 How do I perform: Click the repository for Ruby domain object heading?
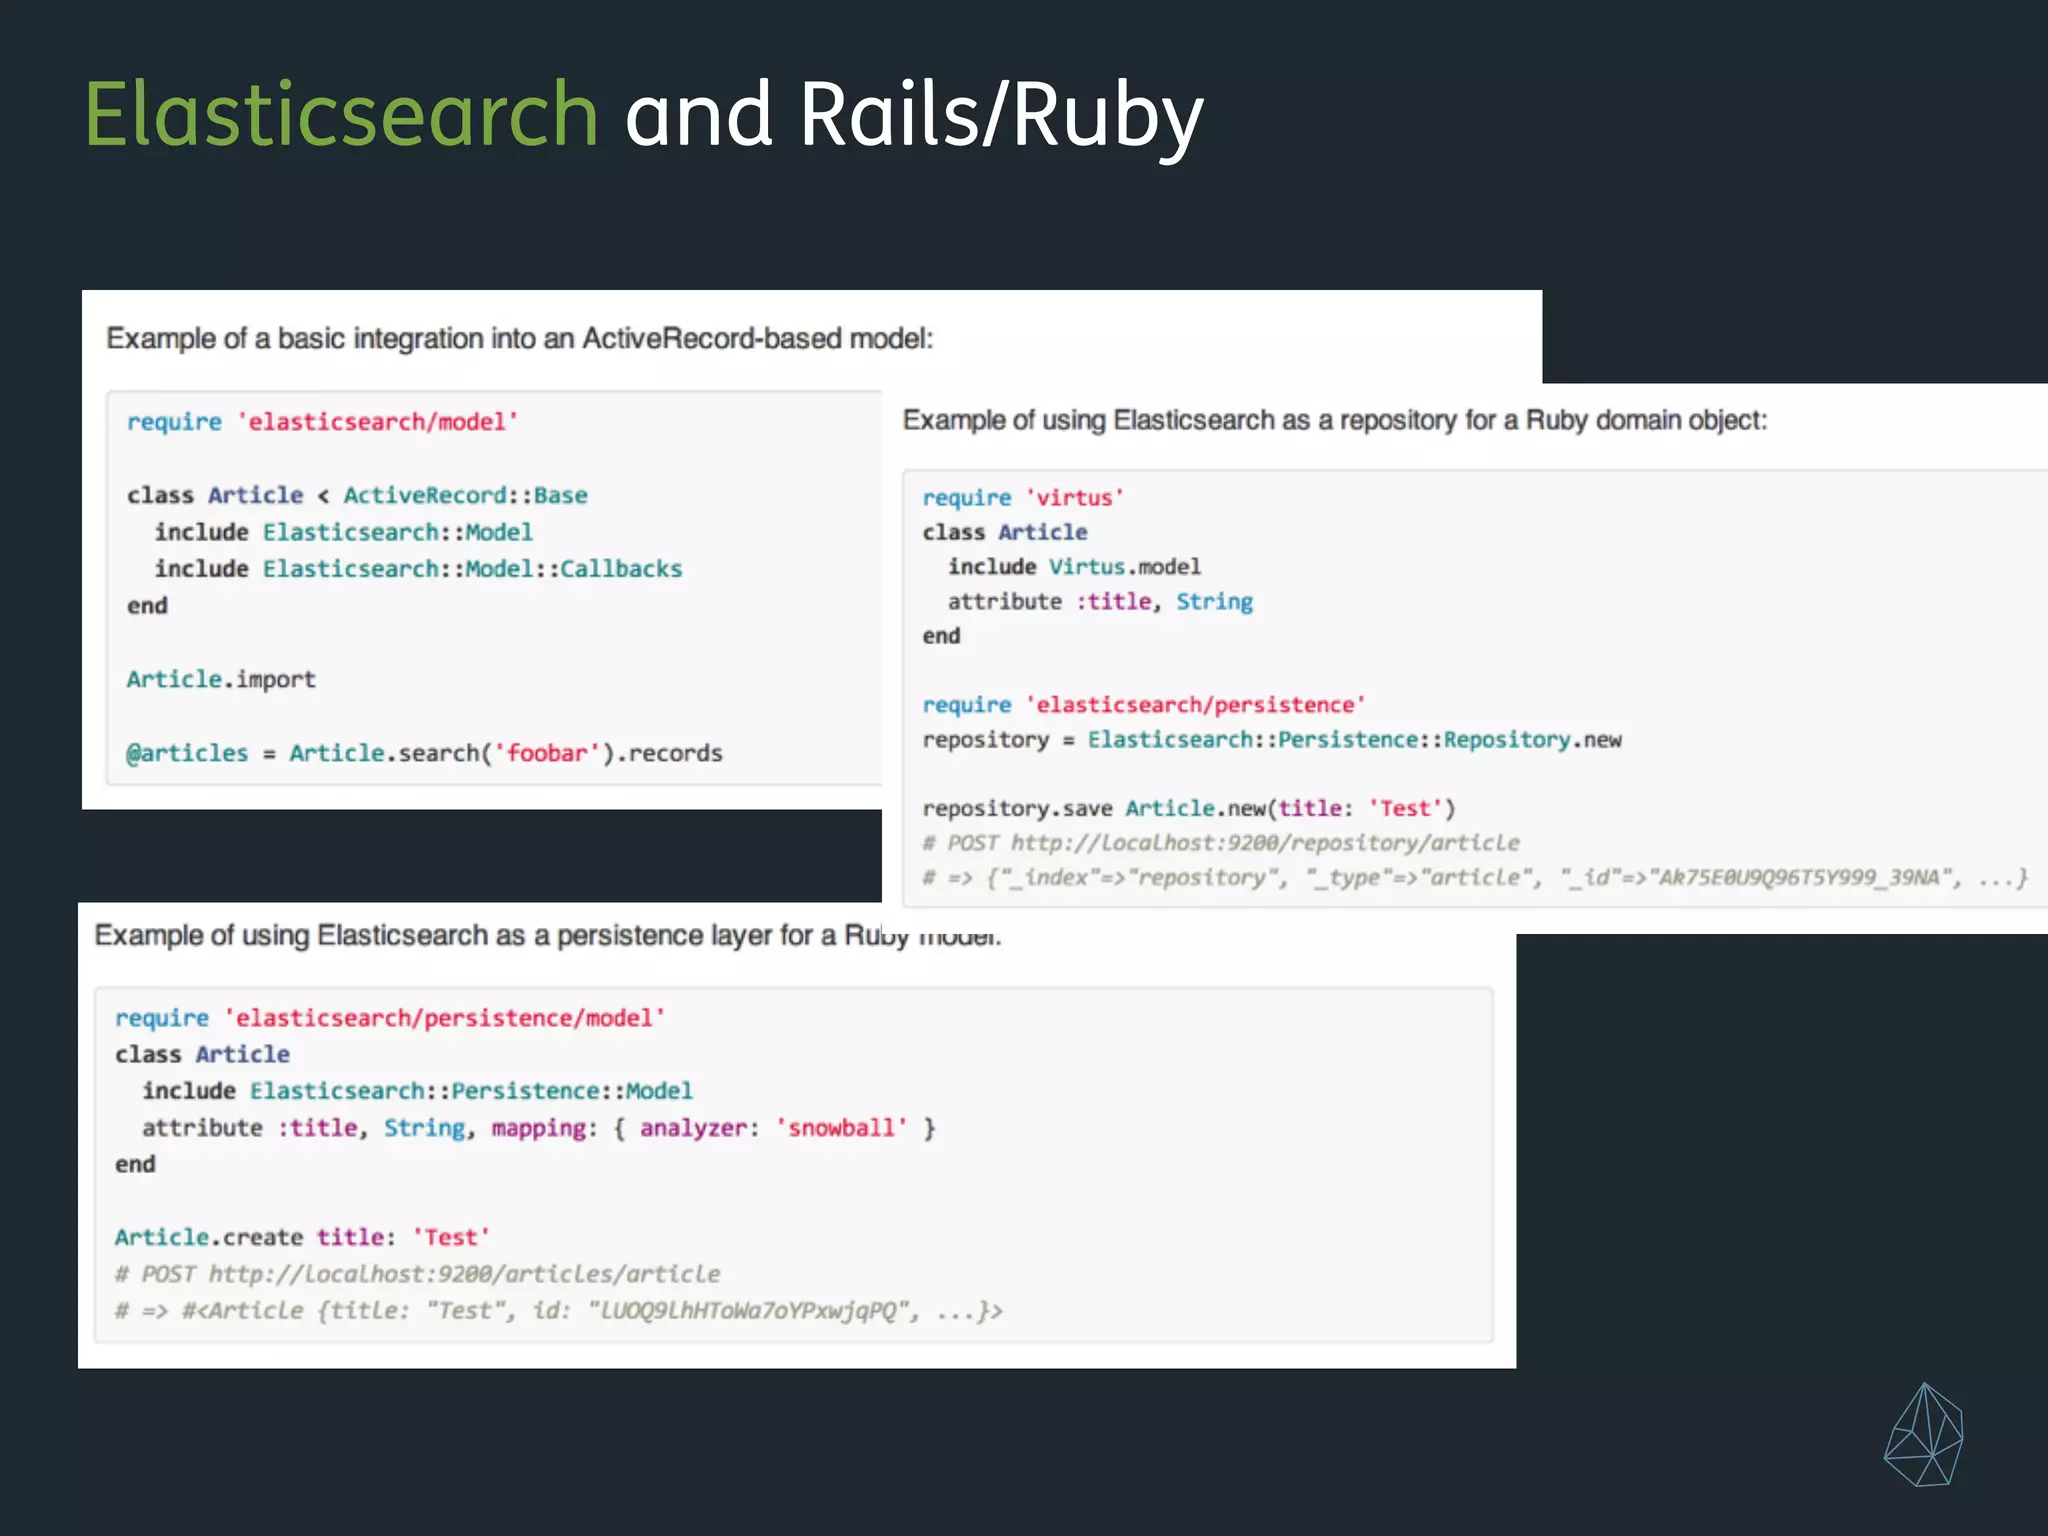click(x=1334, y=420)
